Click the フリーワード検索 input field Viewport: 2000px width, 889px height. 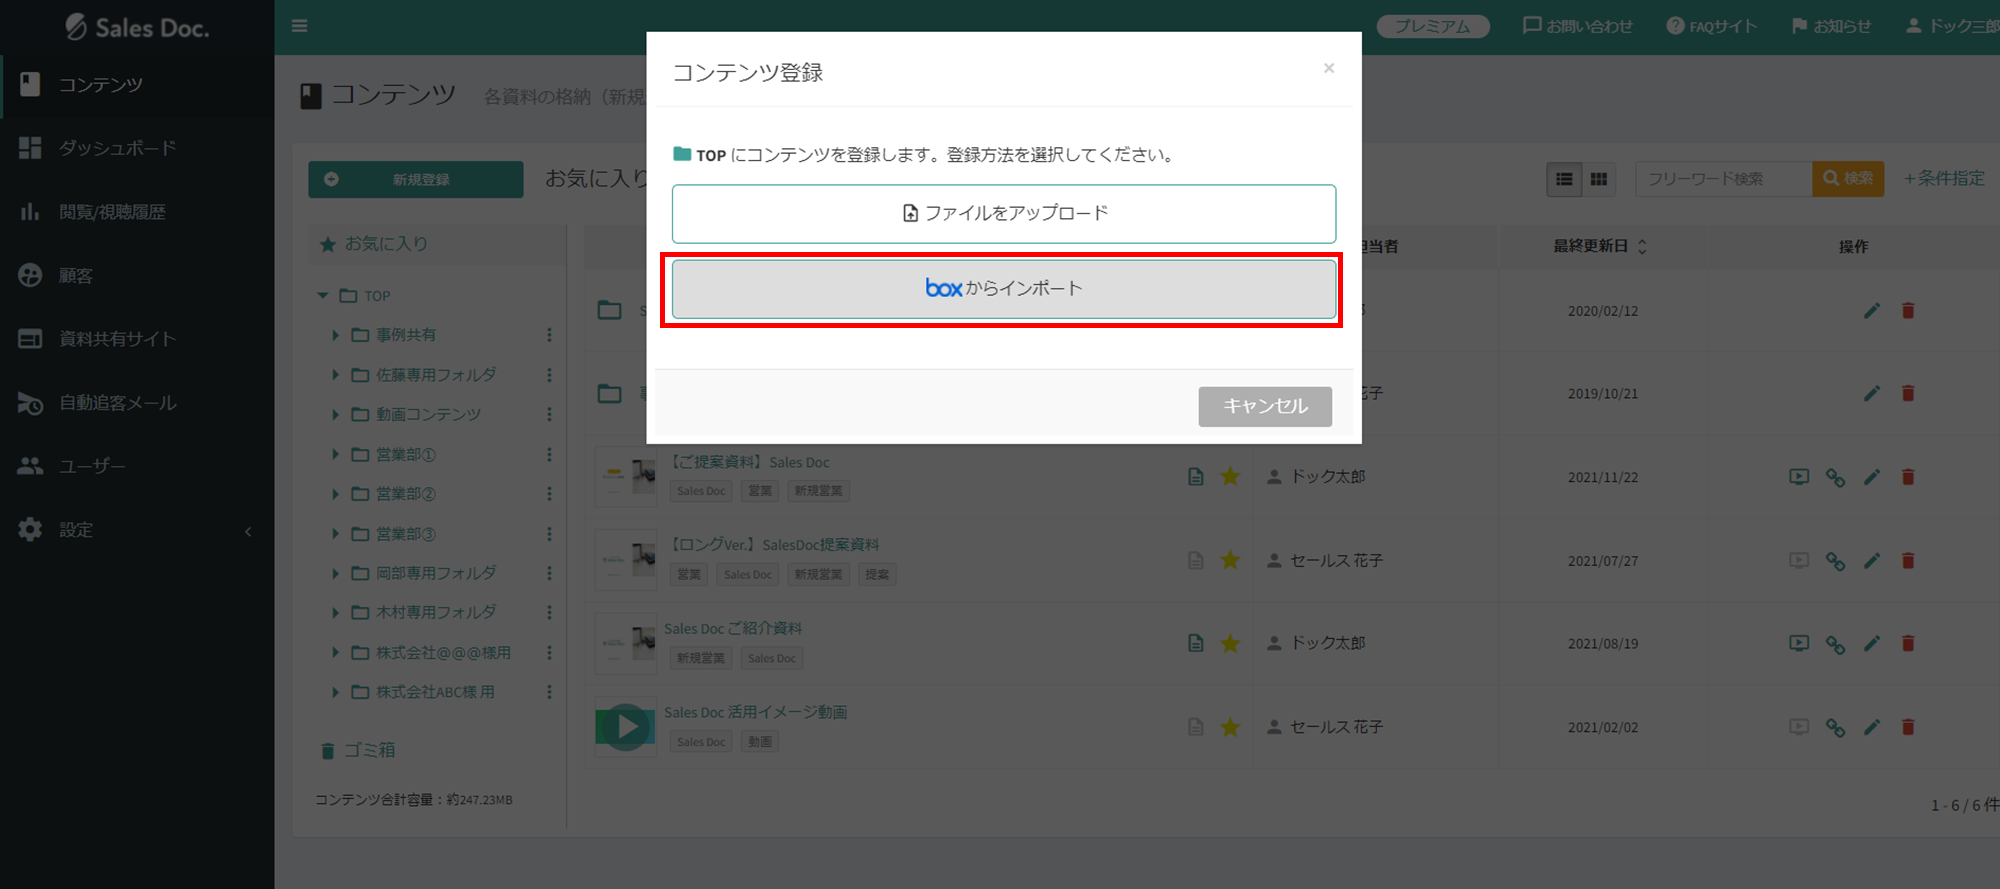1722,179
